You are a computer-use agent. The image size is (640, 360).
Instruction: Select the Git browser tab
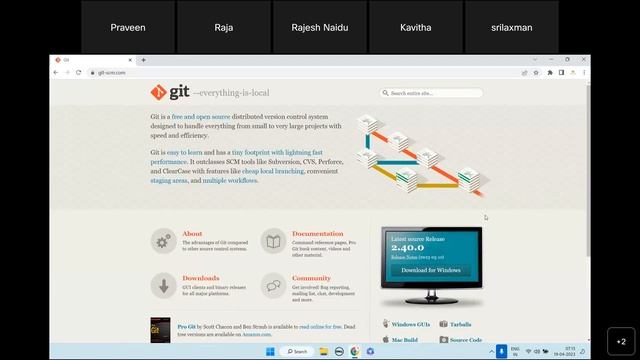tap(93, 60)
